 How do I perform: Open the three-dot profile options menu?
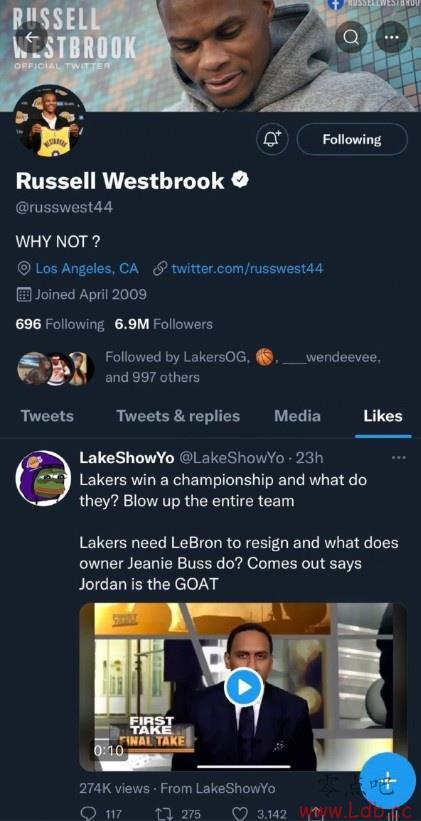(x=391, y=37)
